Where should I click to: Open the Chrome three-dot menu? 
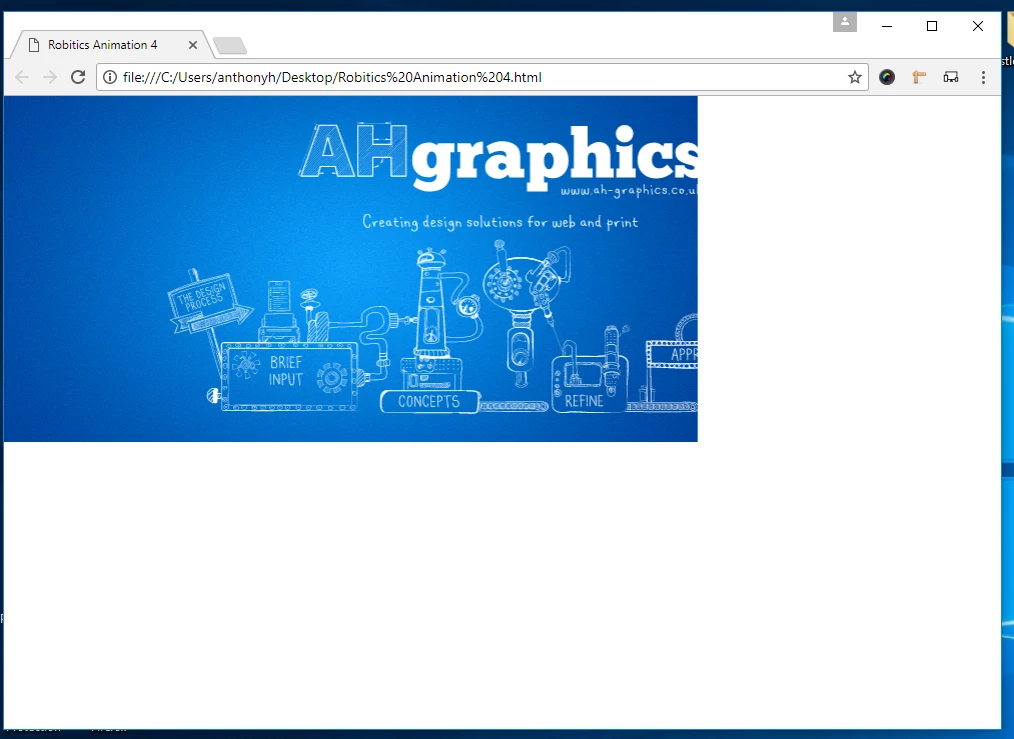[x=983, y=77]
